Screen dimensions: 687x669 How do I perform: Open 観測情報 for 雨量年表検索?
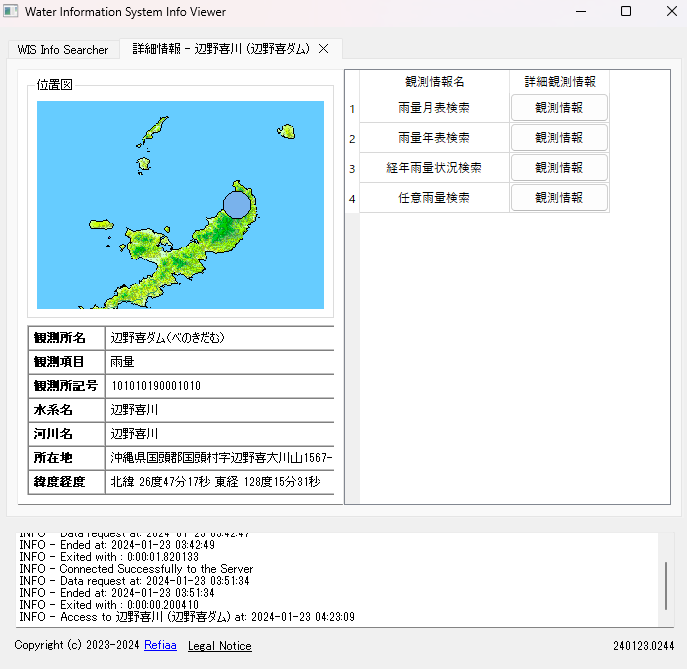coord(559,138)
